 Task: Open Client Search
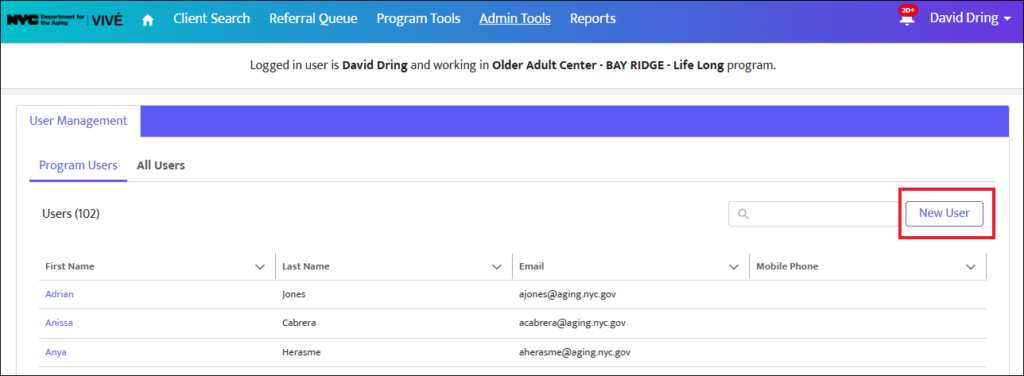[x=212, y=18]
